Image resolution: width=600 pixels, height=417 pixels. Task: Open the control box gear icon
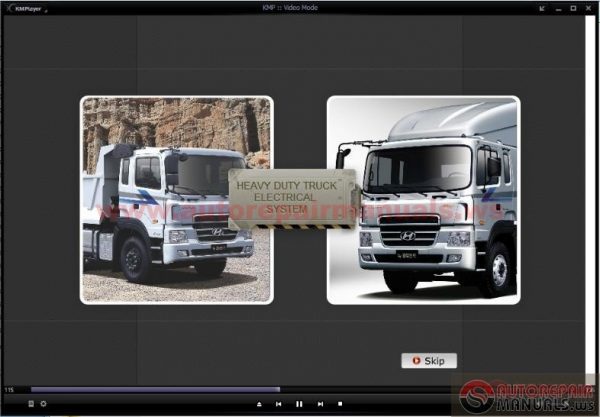pyautogui.click(x=43, y=404)
